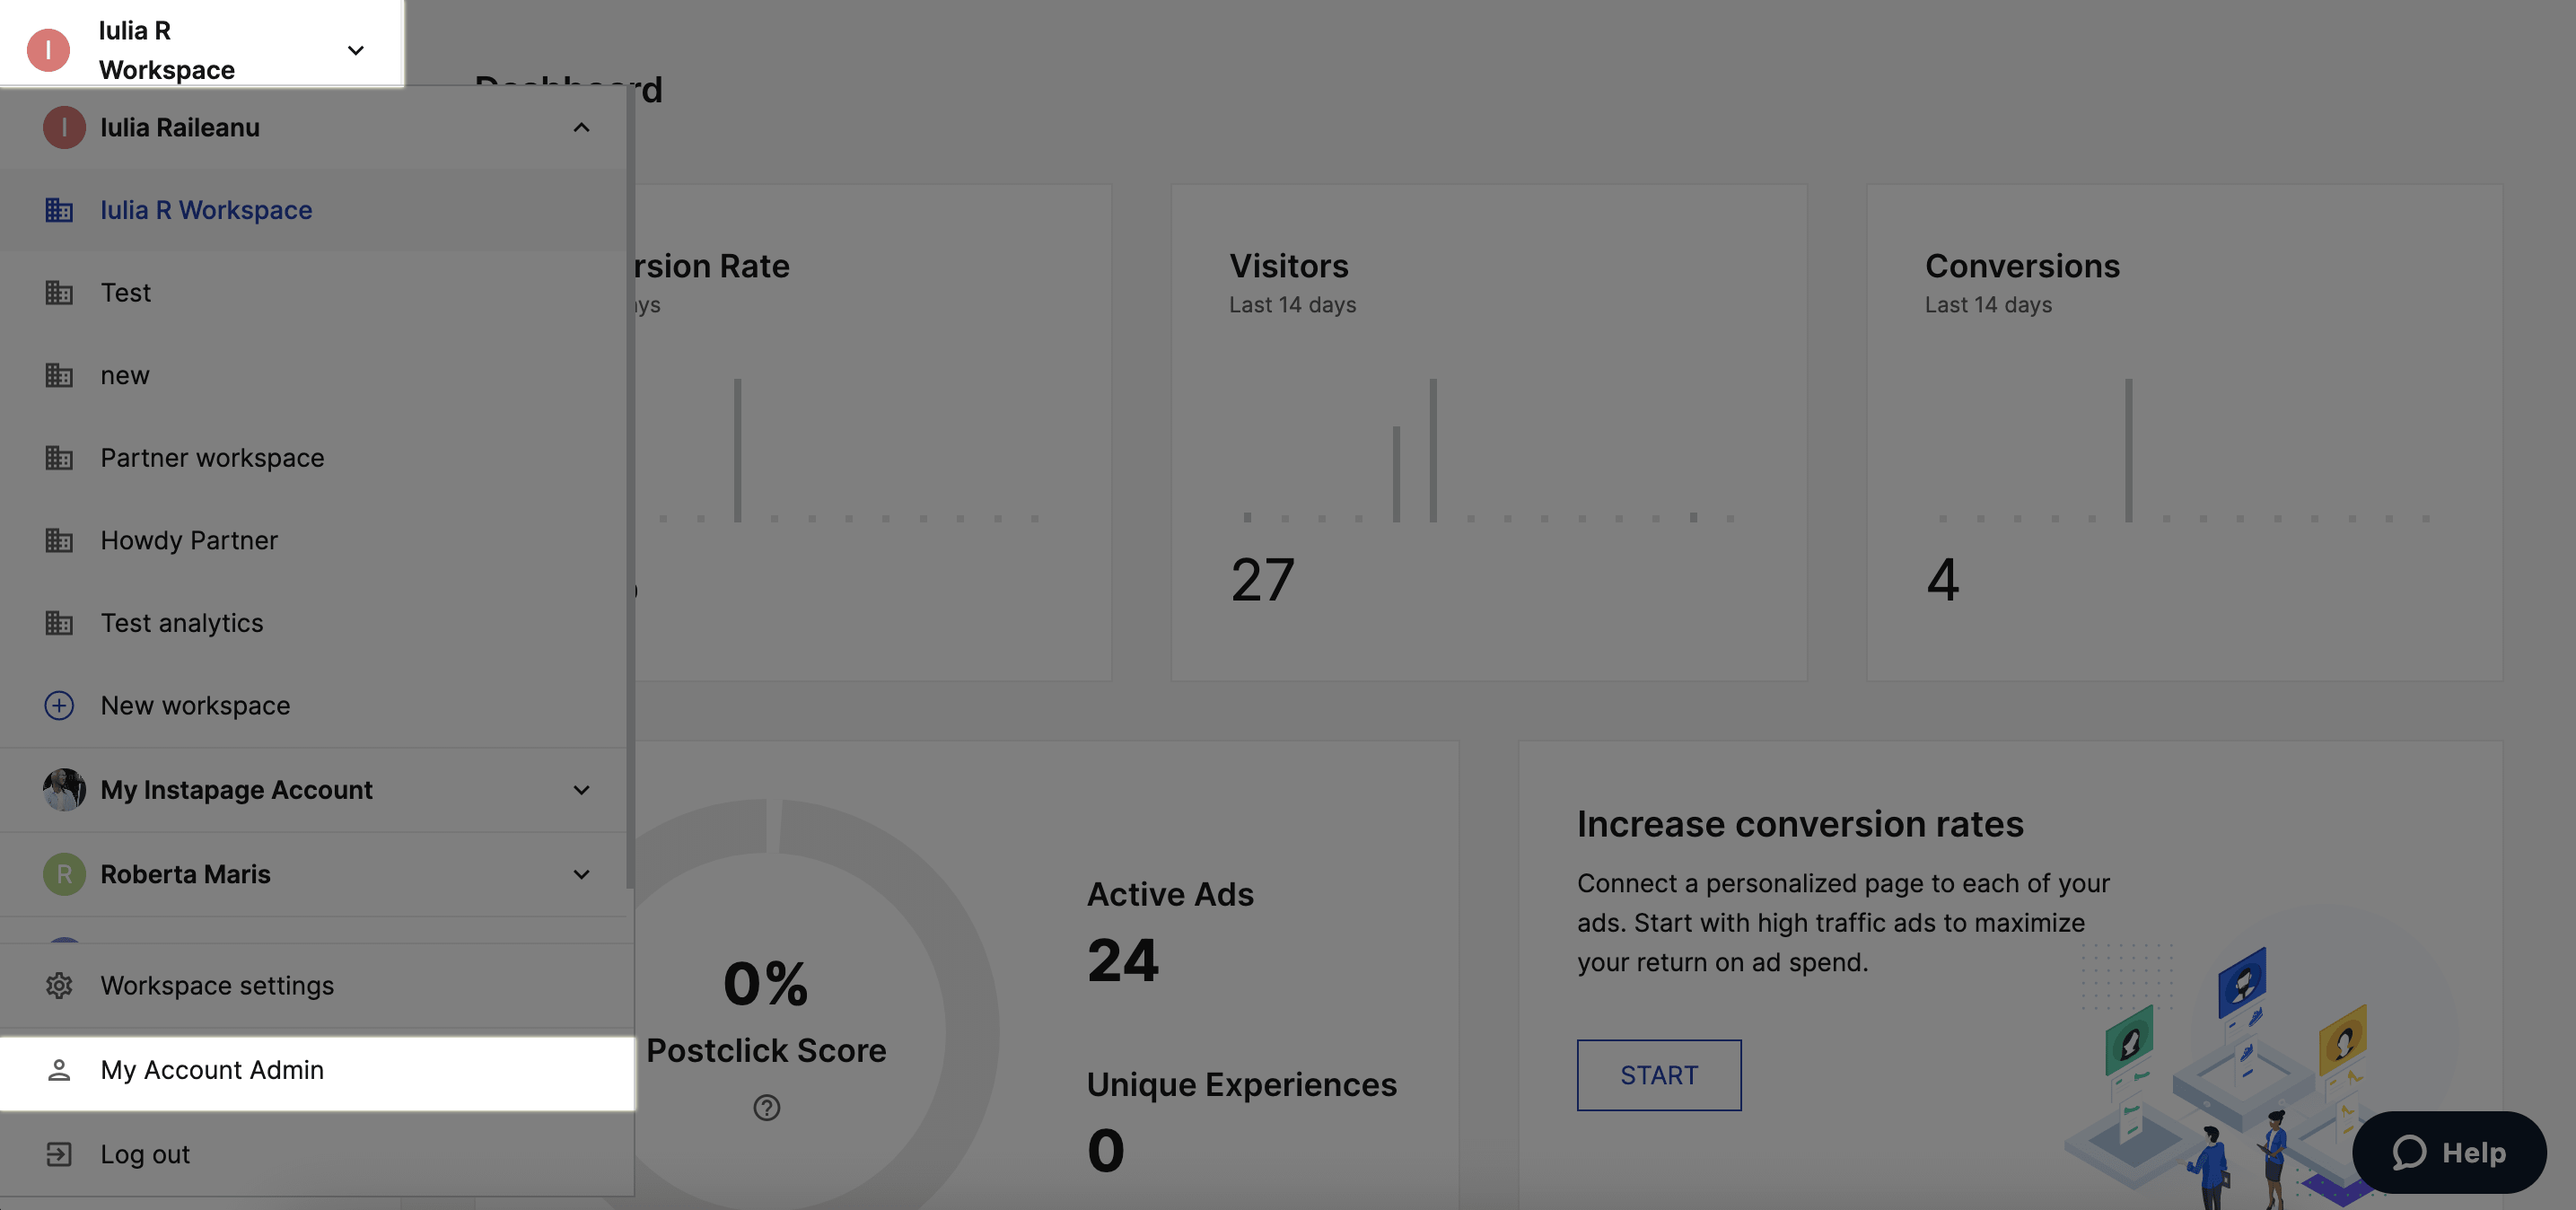
Task: Select the Partner workspace entry
Action: tap(212, 458)
